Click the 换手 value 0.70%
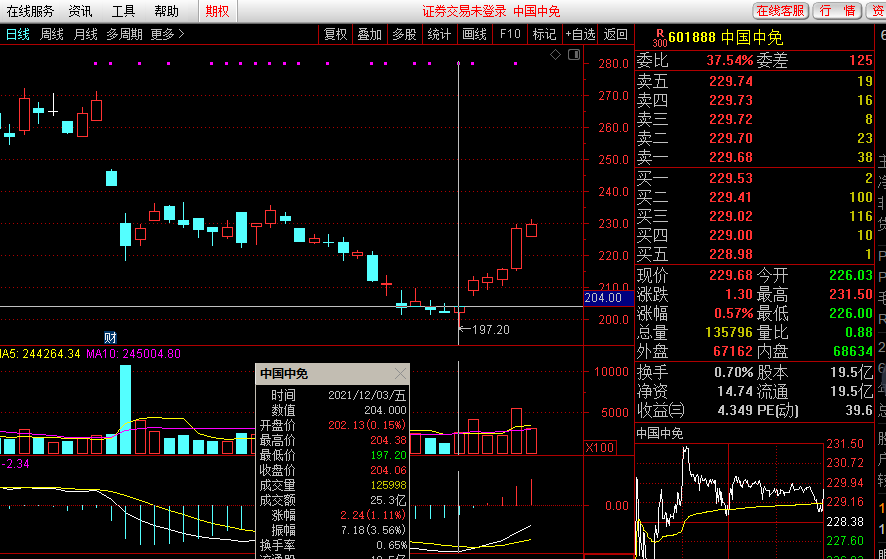Viewport: 886px width, 559px height. point(733,372)
